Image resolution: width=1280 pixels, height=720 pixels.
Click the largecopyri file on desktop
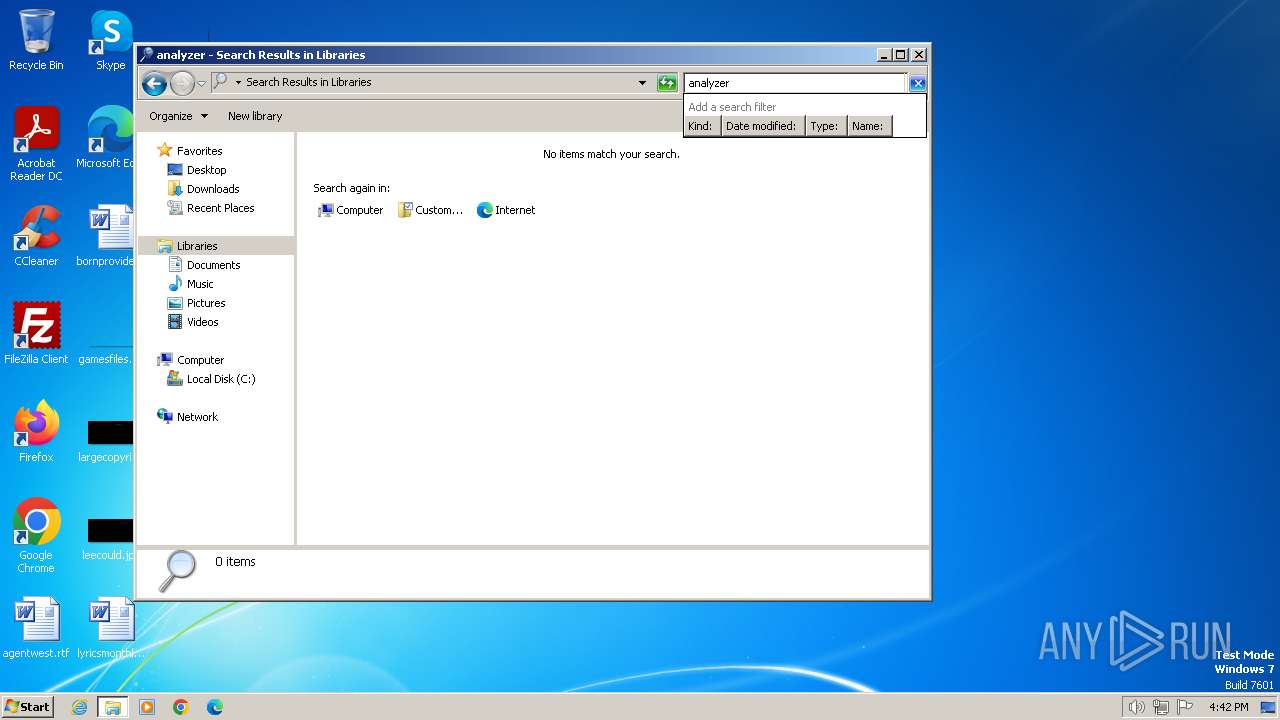pyautogui.click(x=106, y=441)
